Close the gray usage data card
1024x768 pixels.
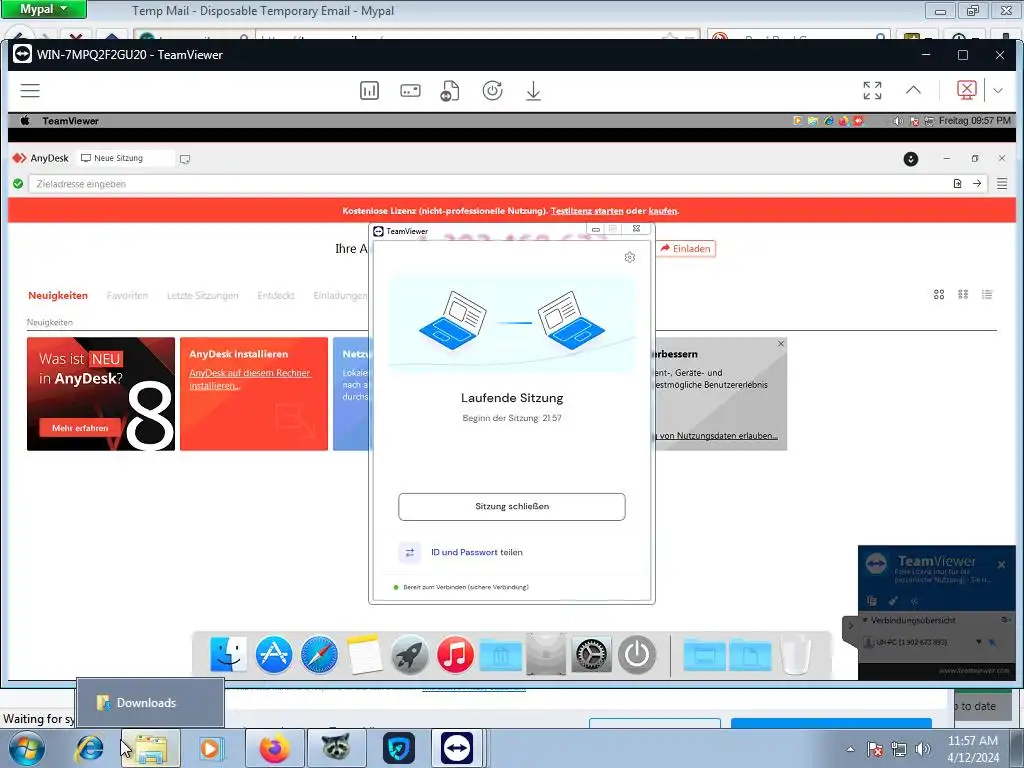point(780,344)
